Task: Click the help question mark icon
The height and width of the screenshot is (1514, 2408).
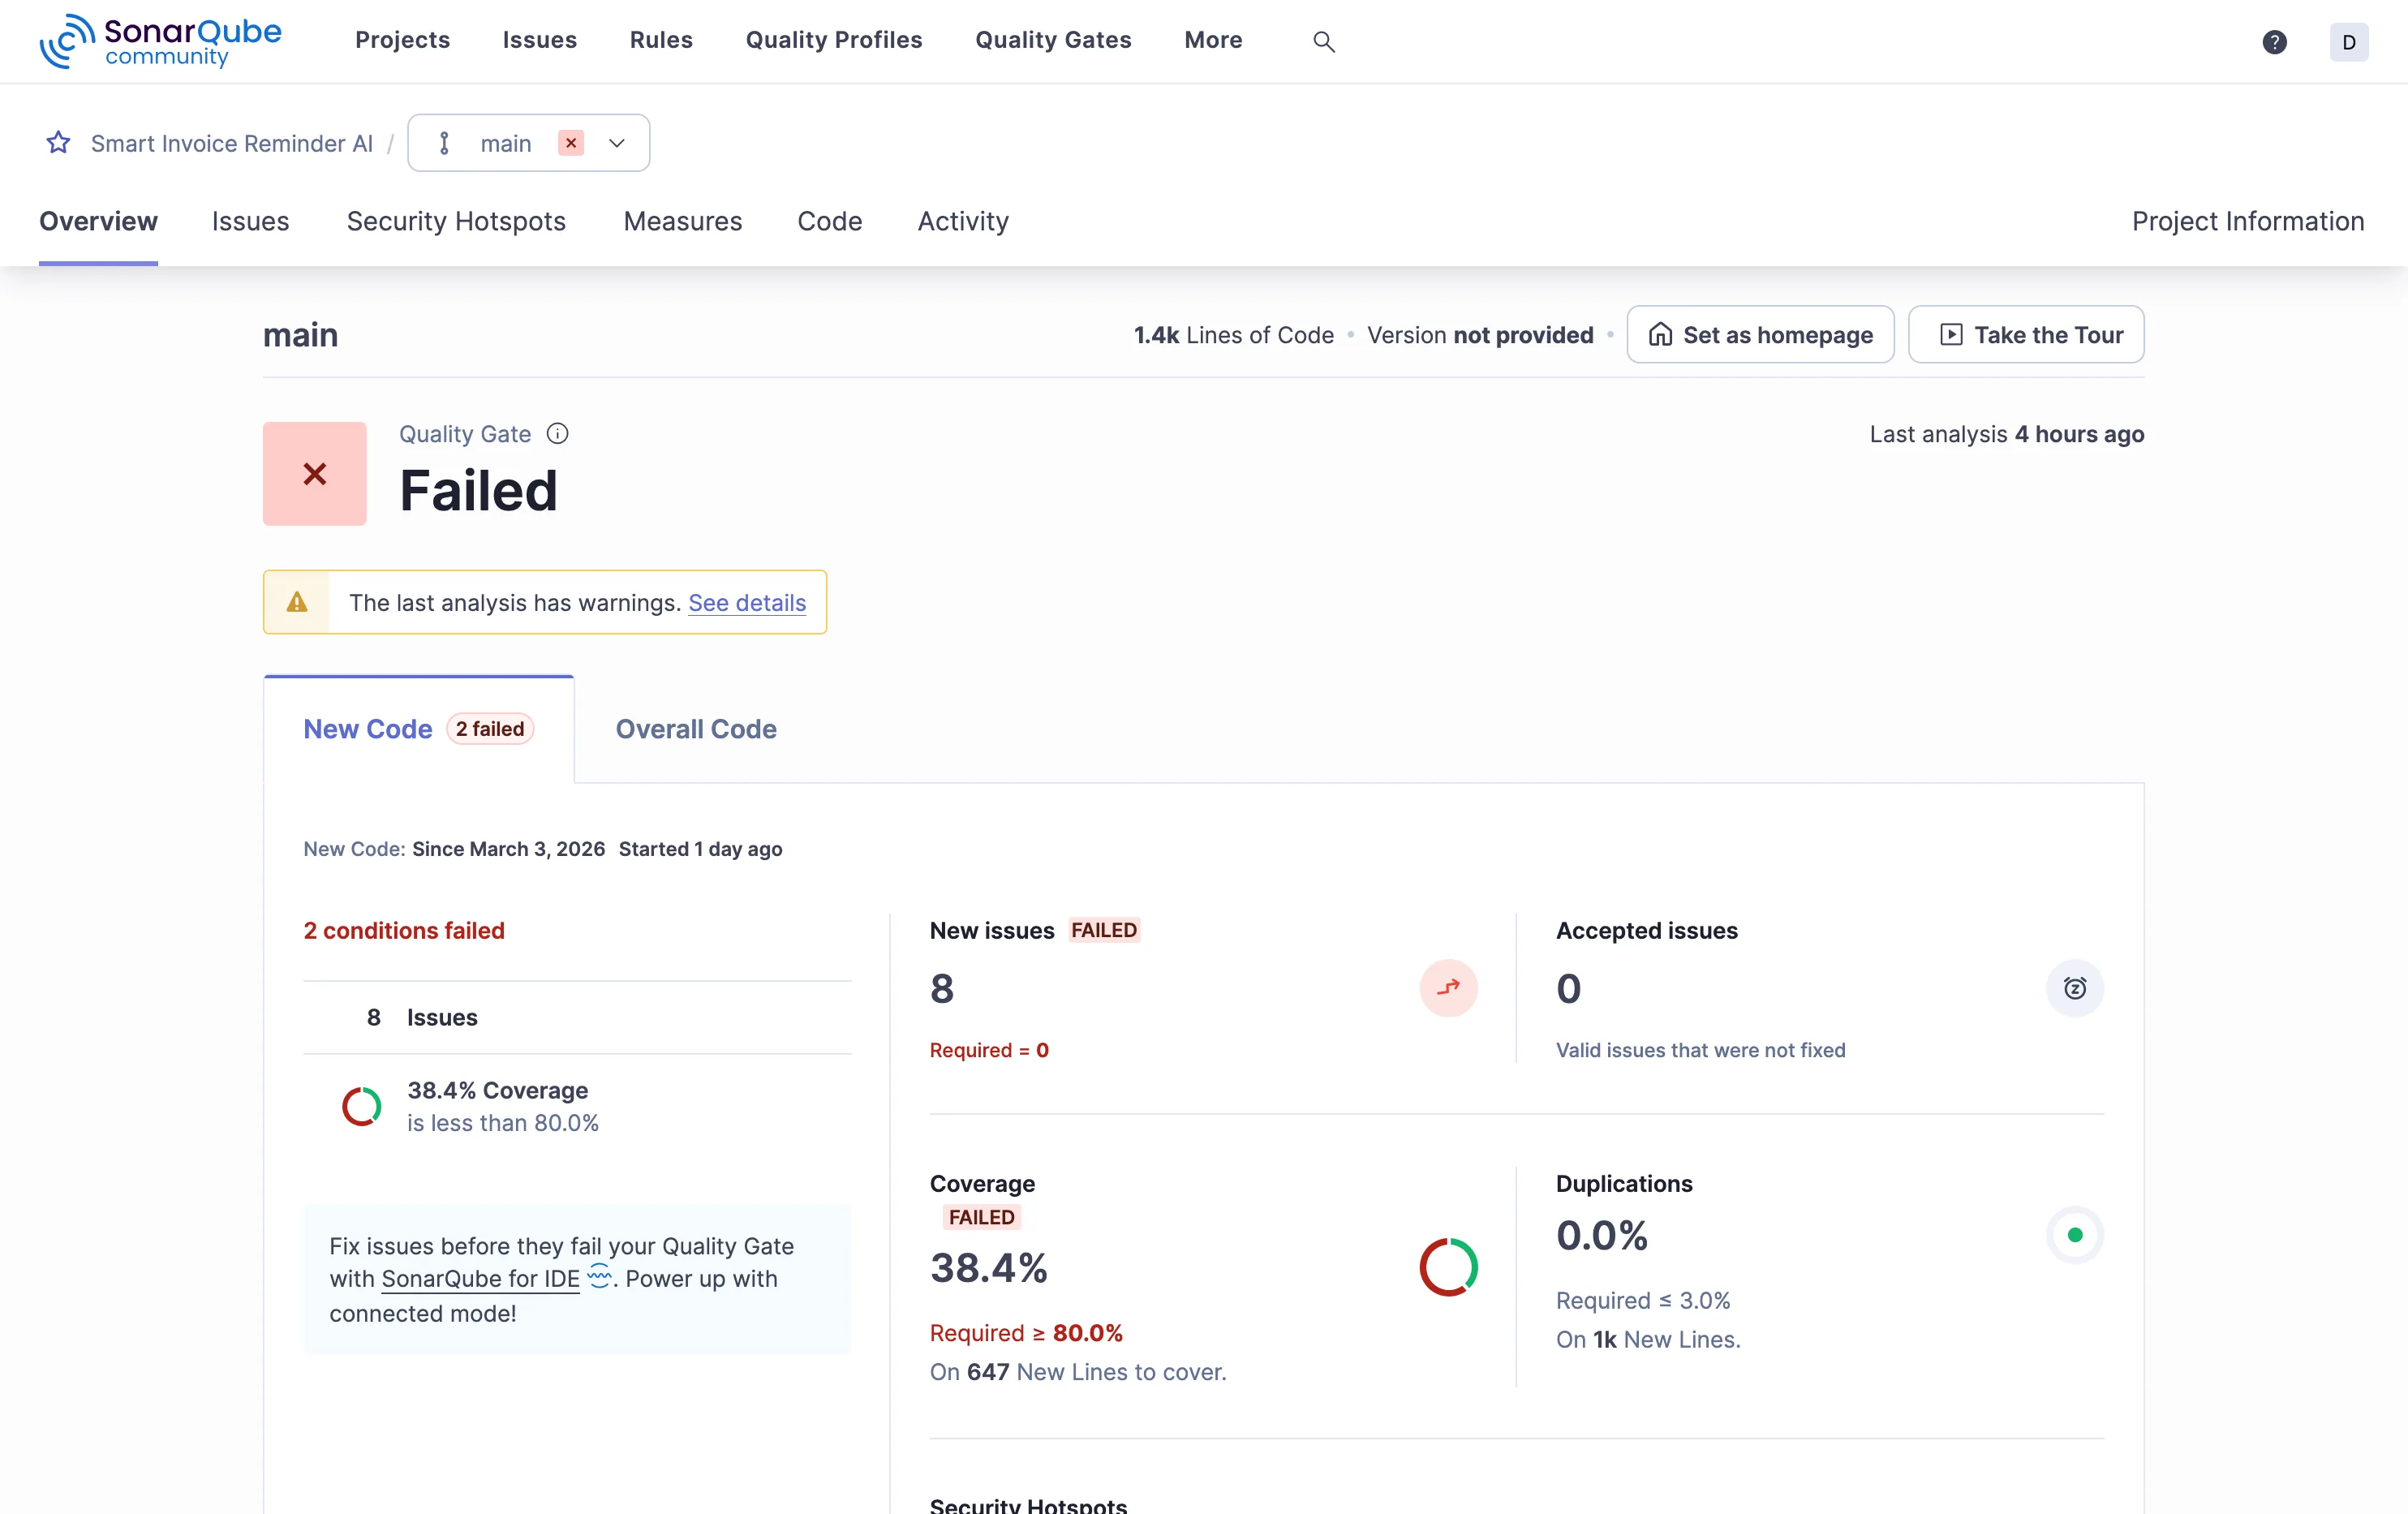Action: pos(2274,41)
